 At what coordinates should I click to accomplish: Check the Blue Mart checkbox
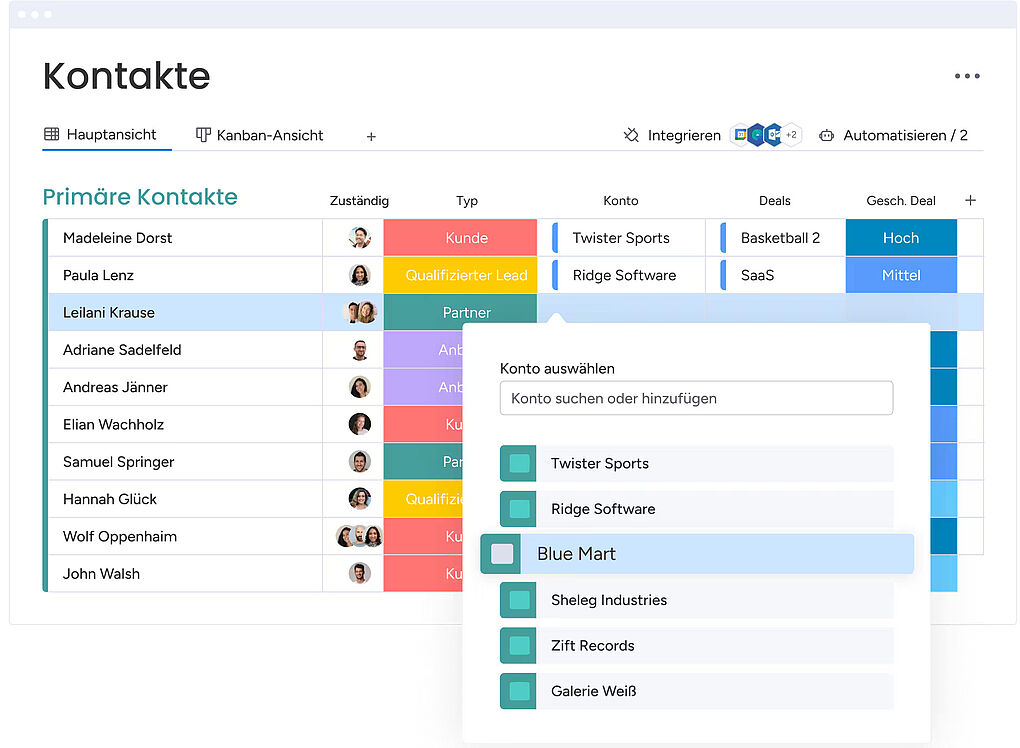(502, 554)
